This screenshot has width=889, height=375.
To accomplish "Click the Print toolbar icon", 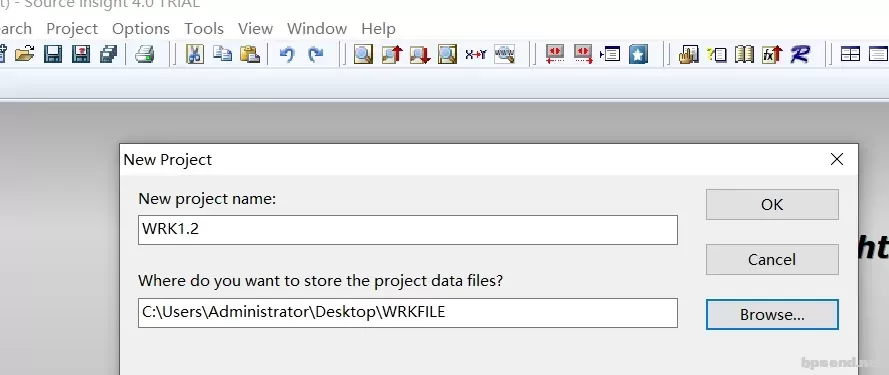I will pyautogui.click(x=145, y=54).
